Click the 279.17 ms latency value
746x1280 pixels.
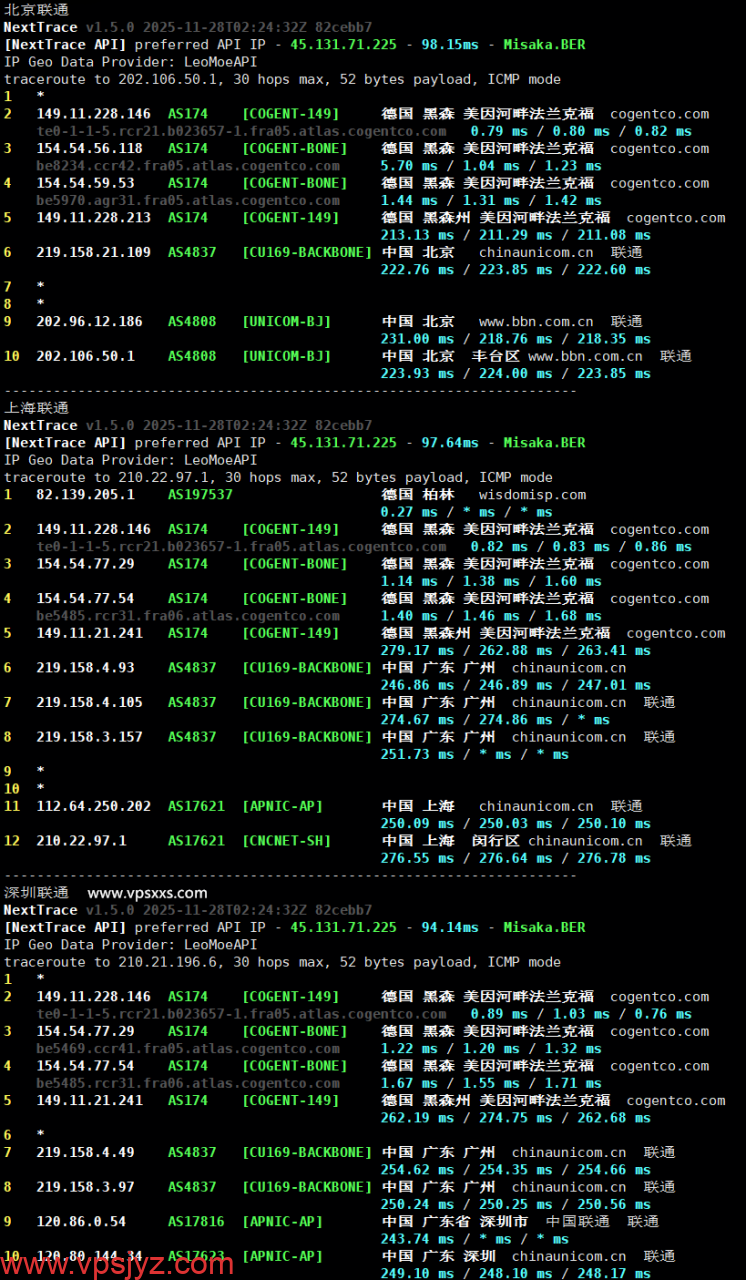click(x=417, y=651)
